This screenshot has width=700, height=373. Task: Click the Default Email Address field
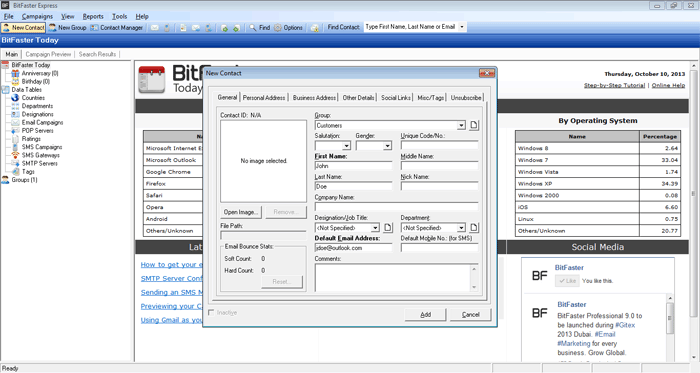coord(353,248)
